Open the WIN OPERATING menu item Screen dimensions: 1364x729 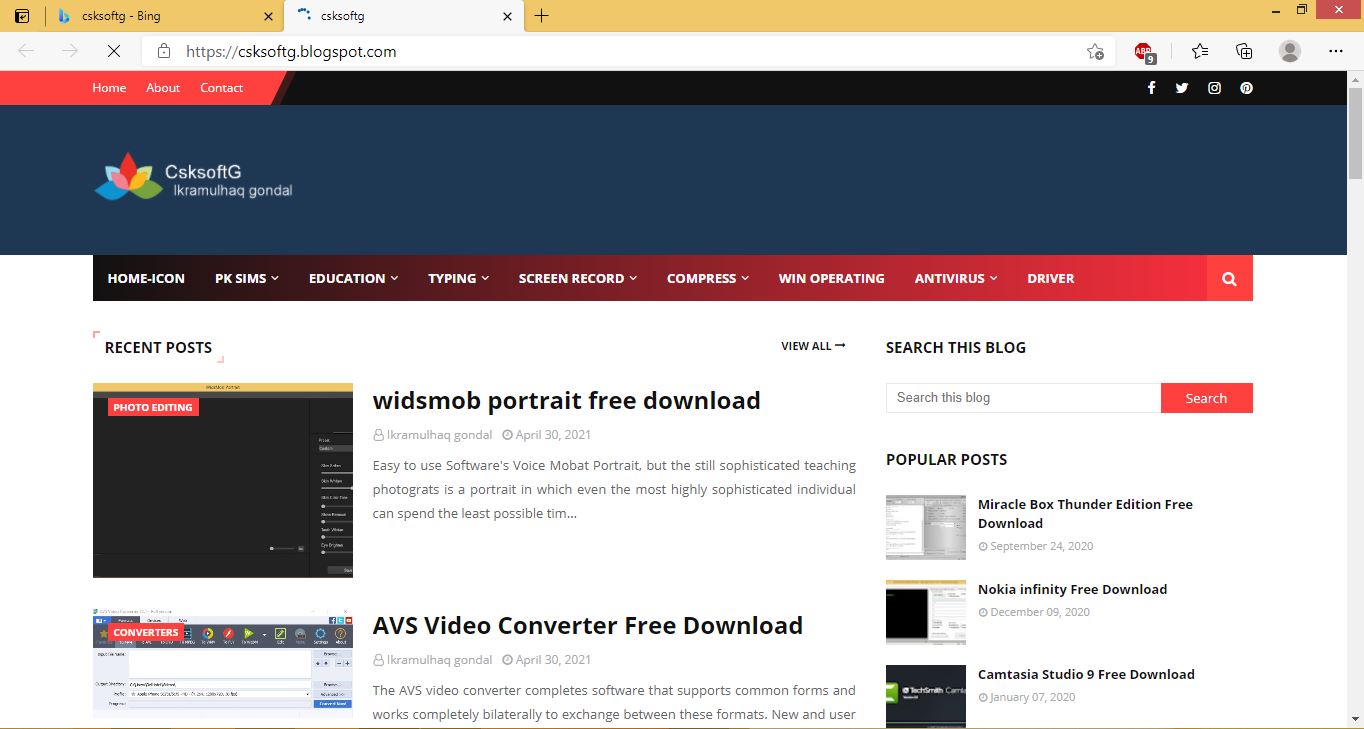pos(831,278)
